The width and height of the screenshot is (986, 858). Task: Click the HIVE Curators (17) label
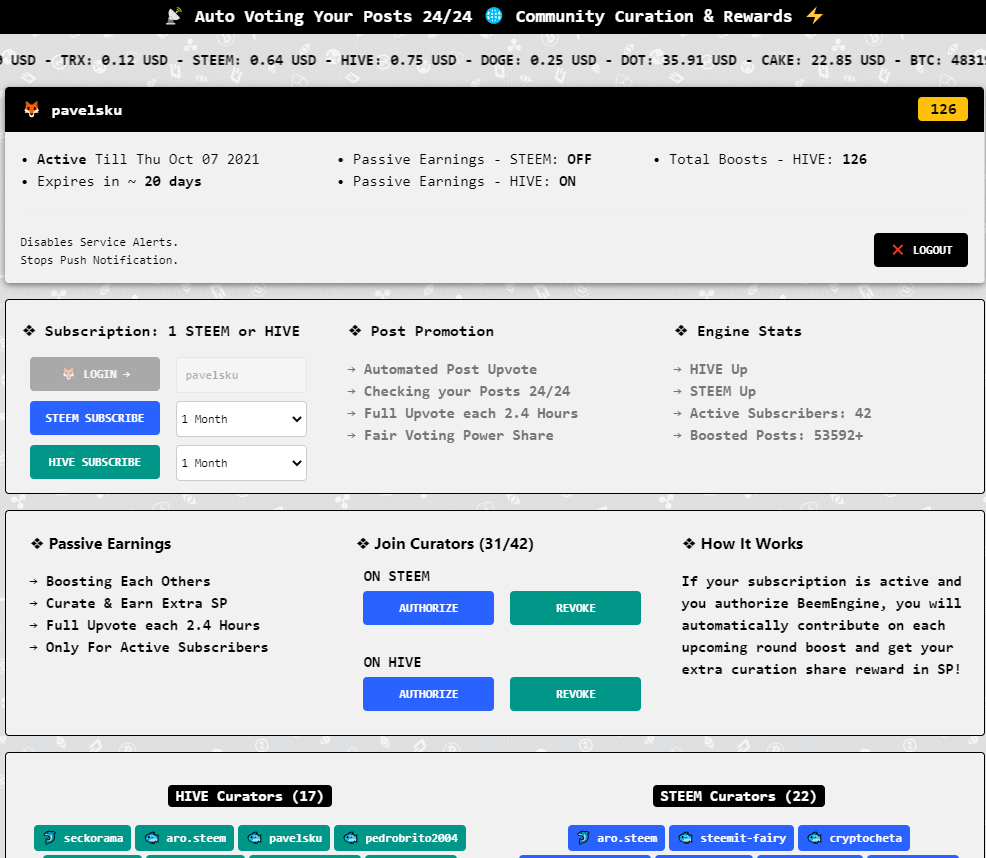click(x=250, y=796)
